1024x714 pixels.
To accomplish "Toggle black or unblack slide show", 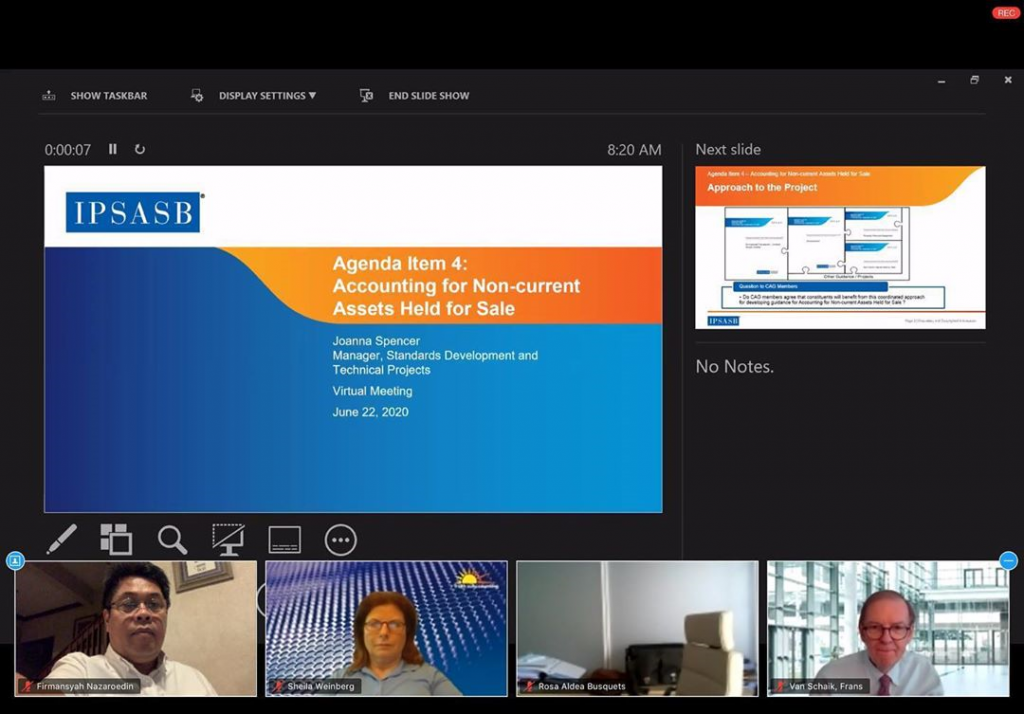I will (x=229, y=540).
